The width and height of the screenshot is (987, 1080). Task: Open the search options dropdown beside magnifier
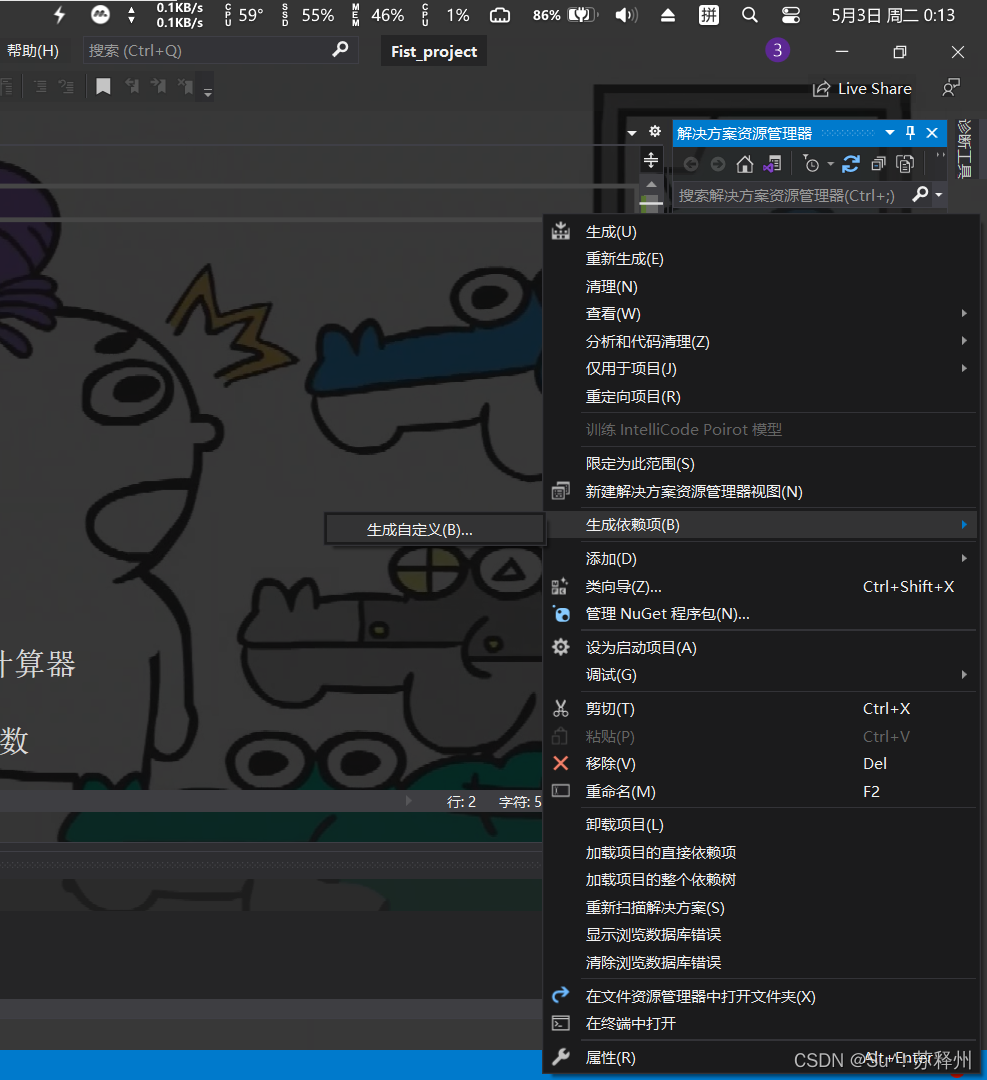pyautogui.click(x=939, y=195)
